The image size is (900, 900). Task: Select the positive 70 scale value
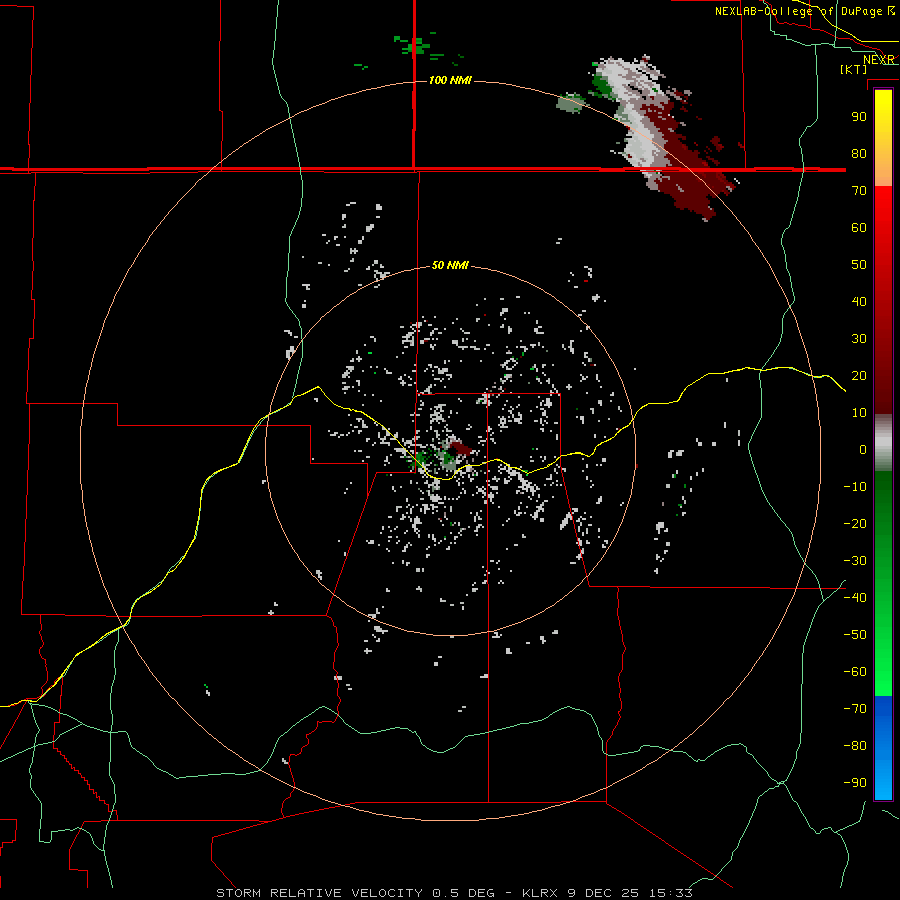click(859, 191)
